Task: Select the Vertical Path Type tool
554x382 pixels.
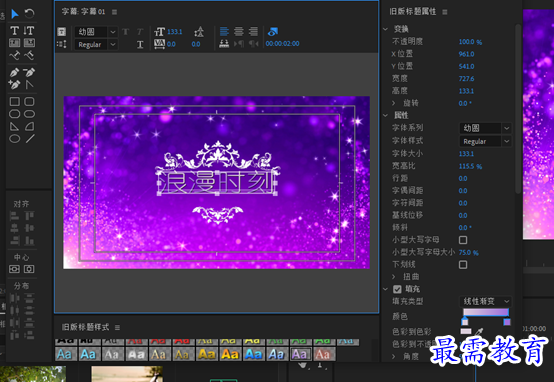Action: point(29,55)
